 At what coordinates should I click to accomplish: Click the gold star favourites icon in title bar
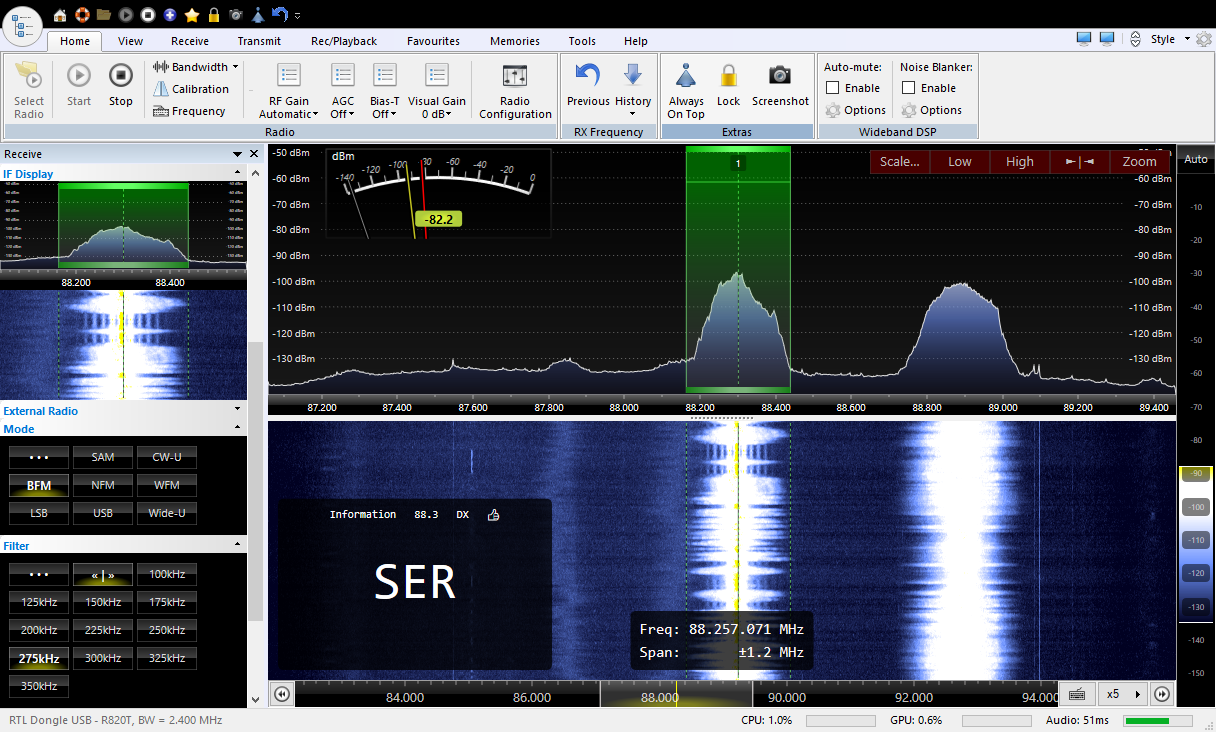click(192, 15)
